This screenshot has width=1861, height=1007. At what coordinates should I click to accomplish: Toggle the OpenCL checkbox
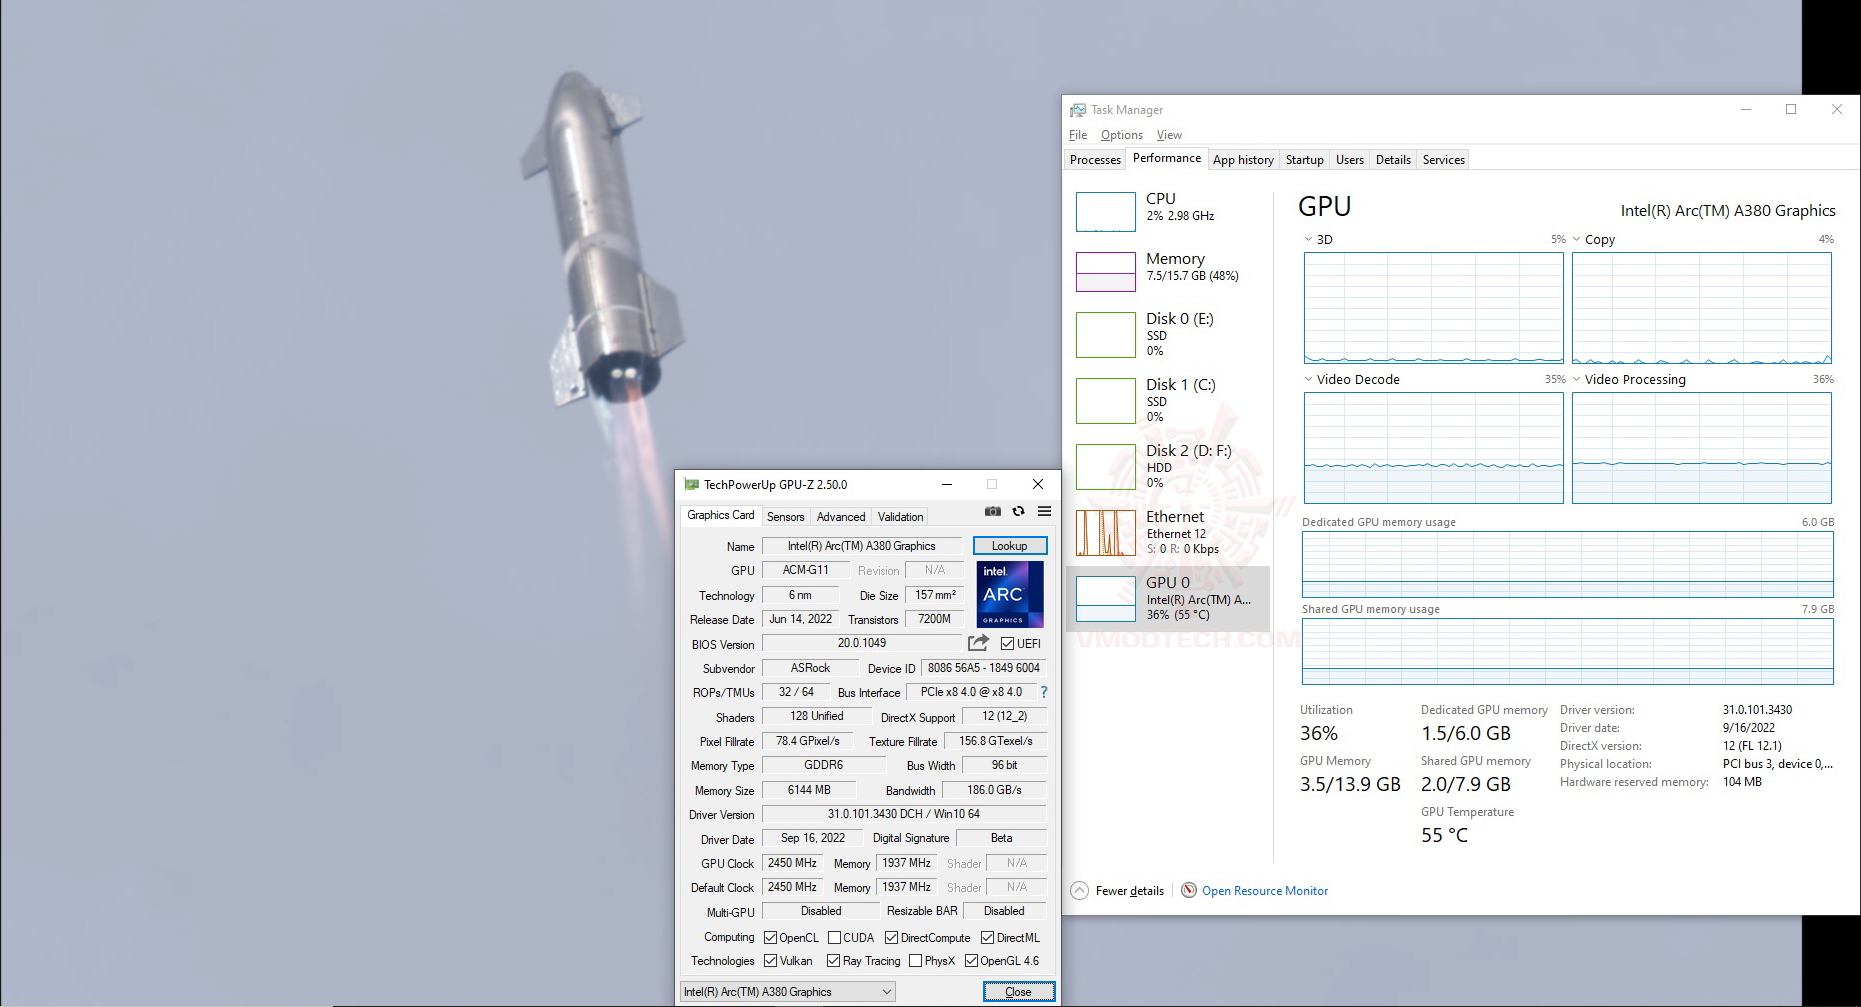pos(771,938)
